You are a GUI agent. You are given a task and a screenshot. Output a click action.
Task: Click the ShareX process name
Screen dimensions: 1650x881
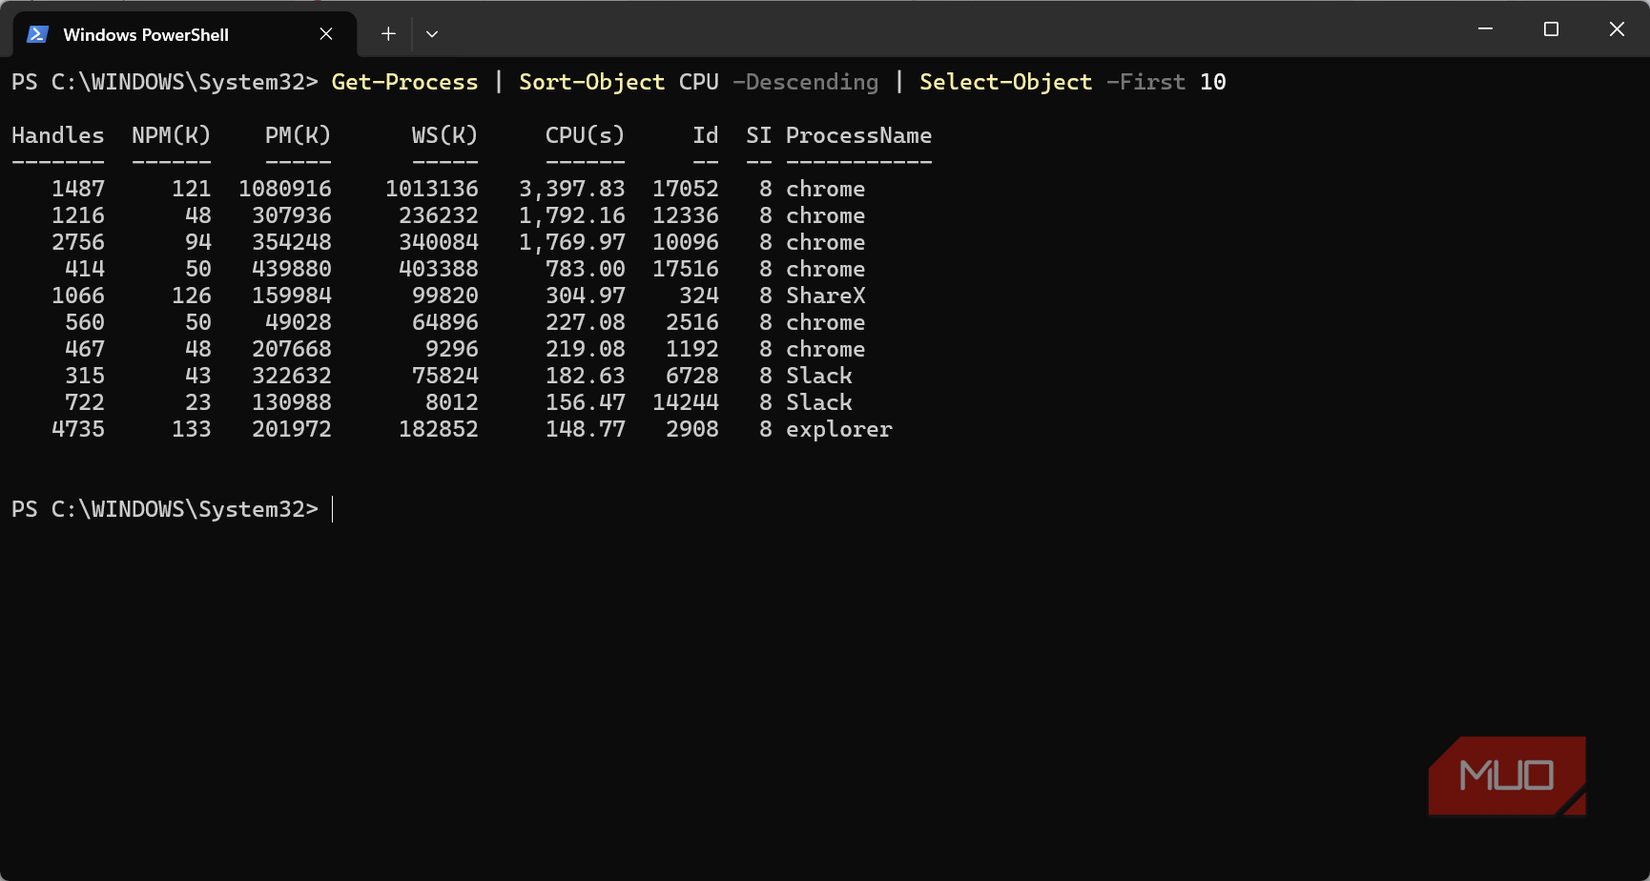[x=825, y=296]
